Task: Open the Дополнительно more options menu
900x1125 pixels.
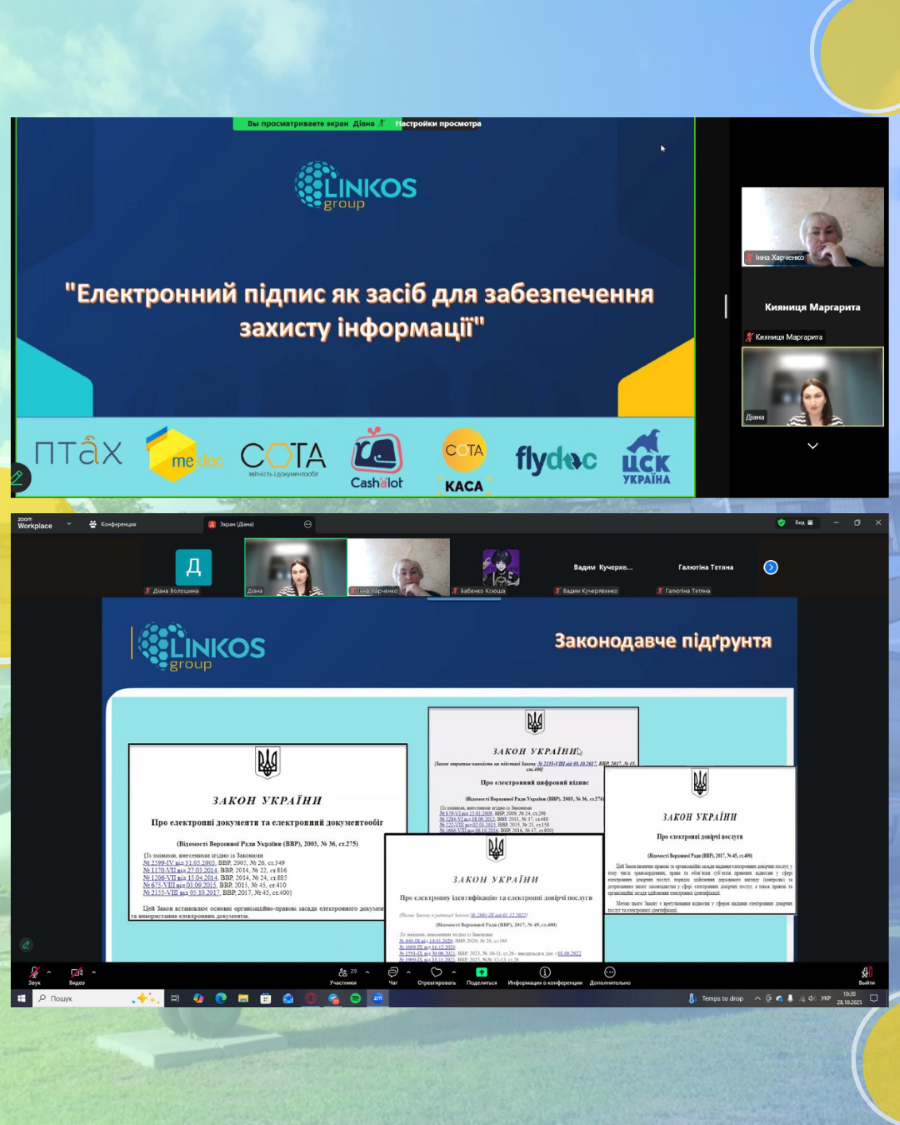Action: click(610, 973)
